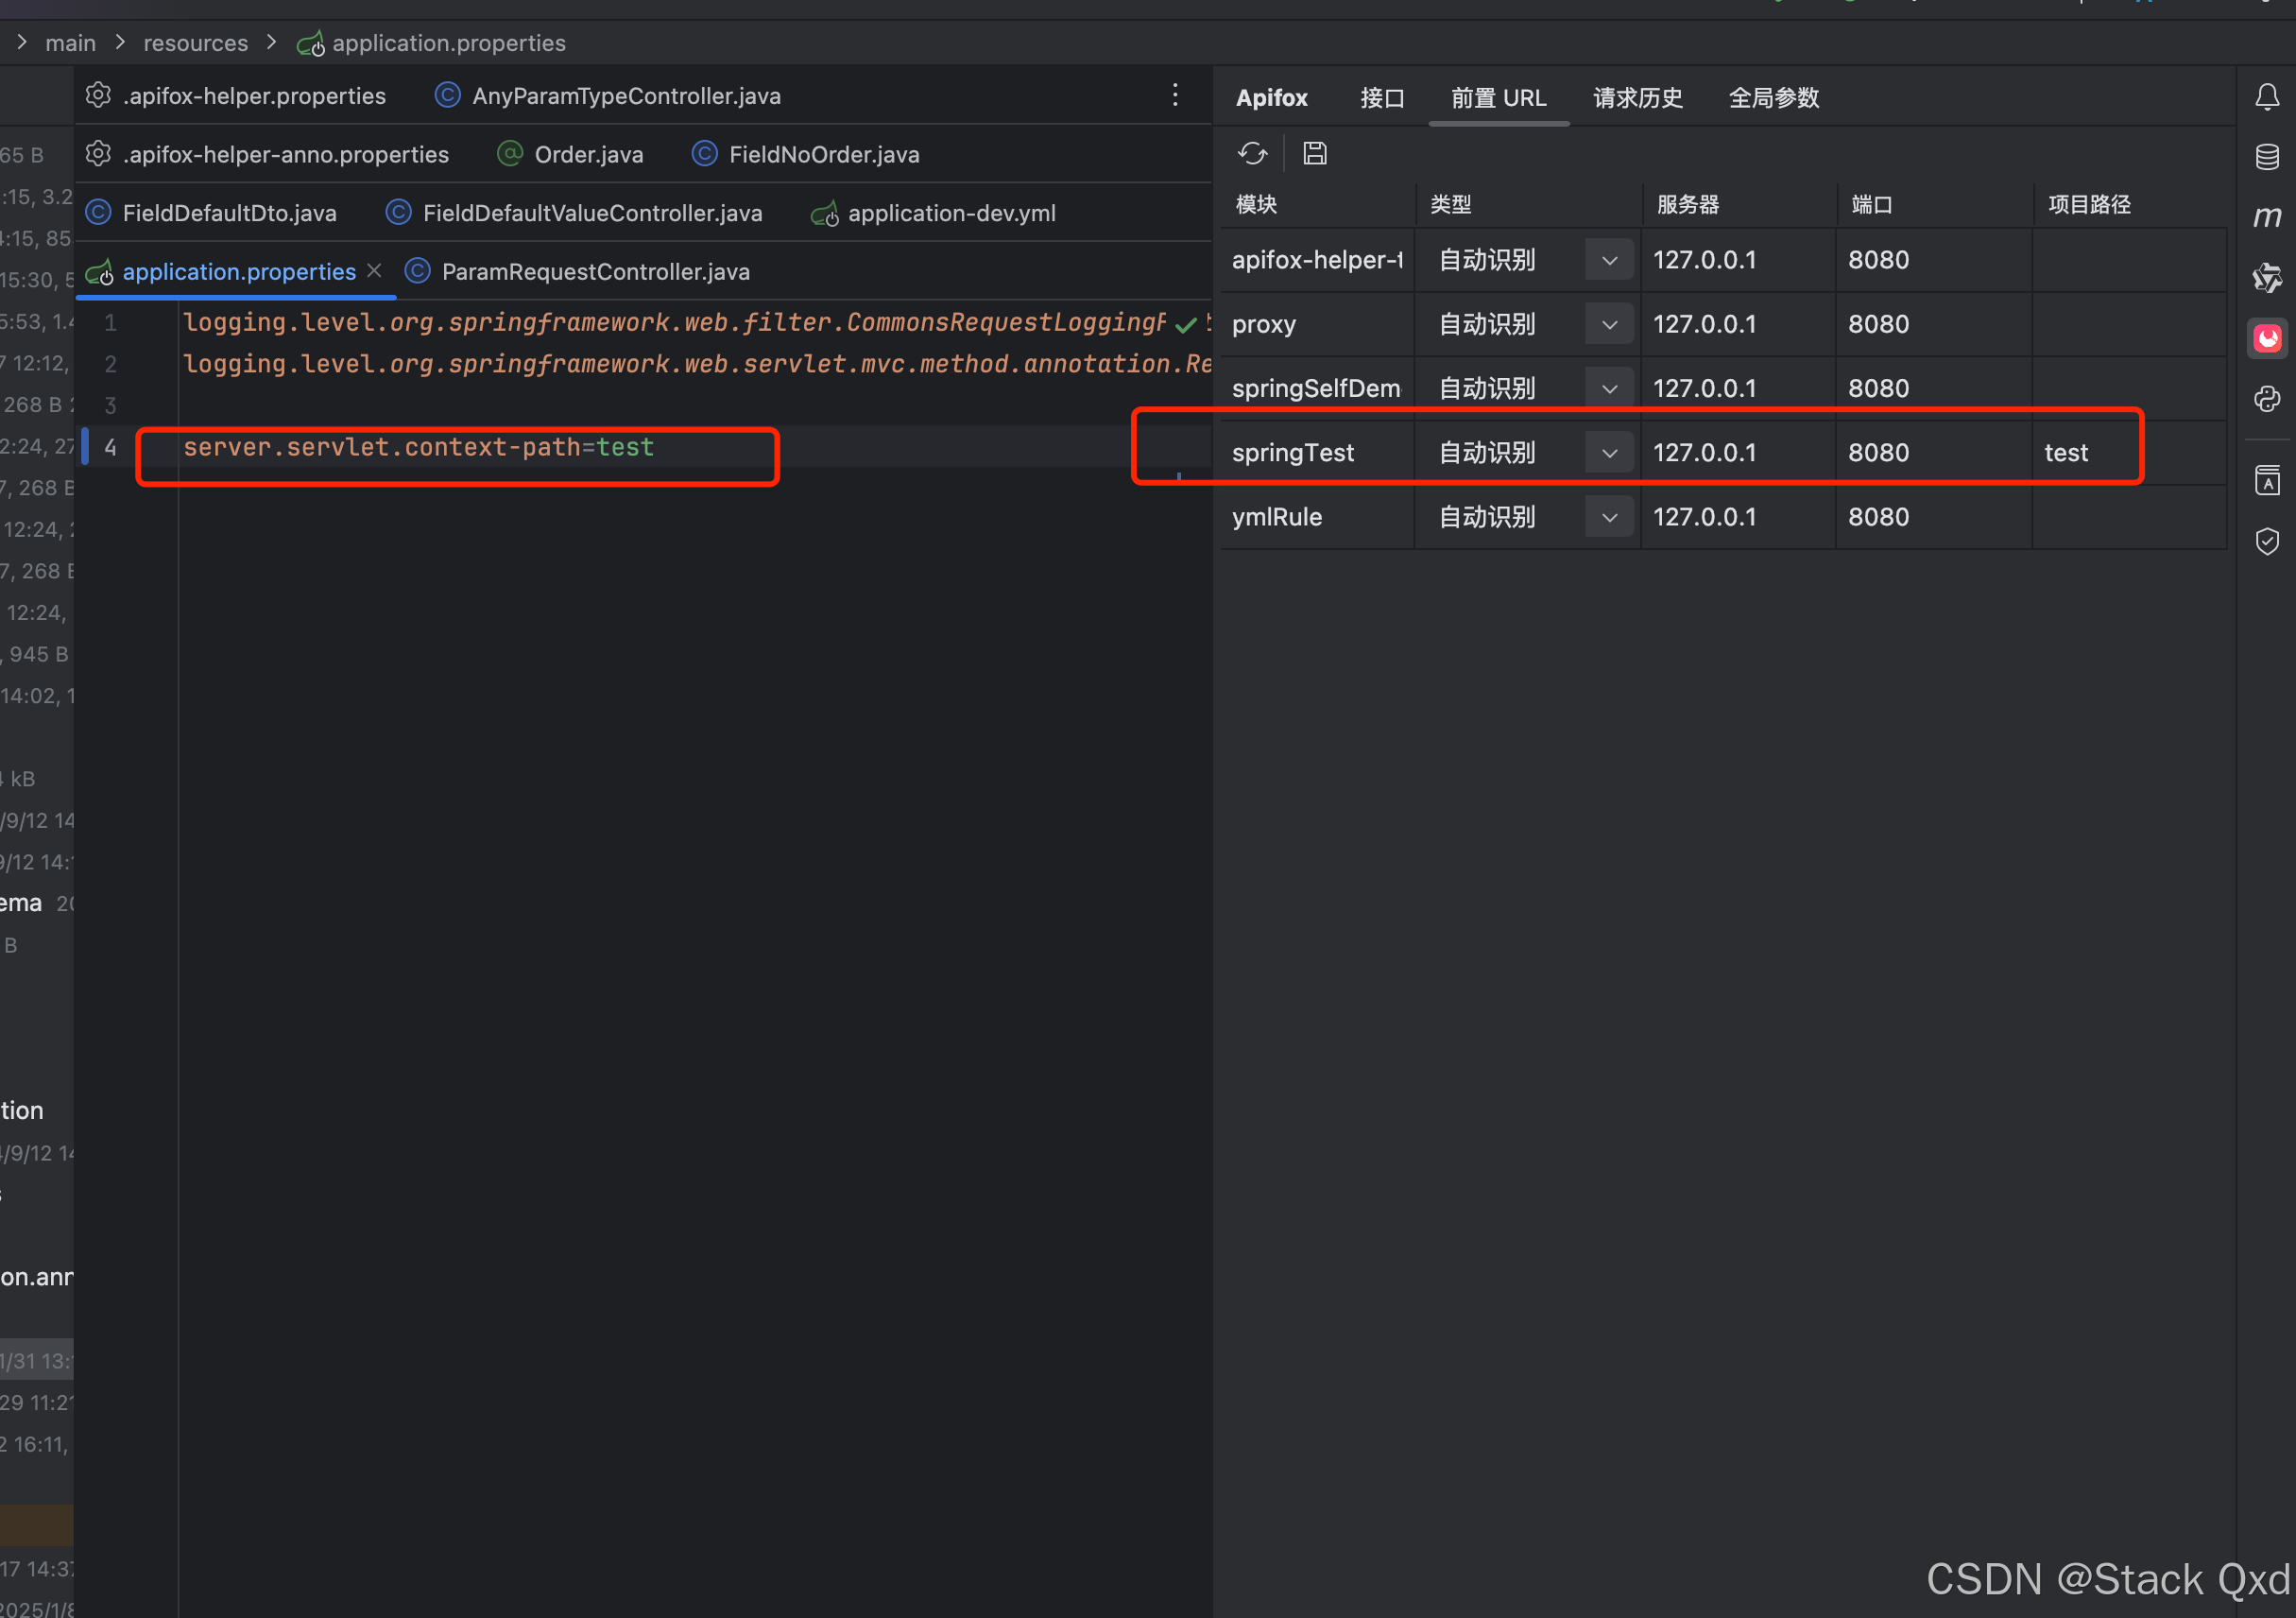The height and width of the screenshot is (1618, 2296).
Task: Open the Maven tool window
Action: (2266, 217)
